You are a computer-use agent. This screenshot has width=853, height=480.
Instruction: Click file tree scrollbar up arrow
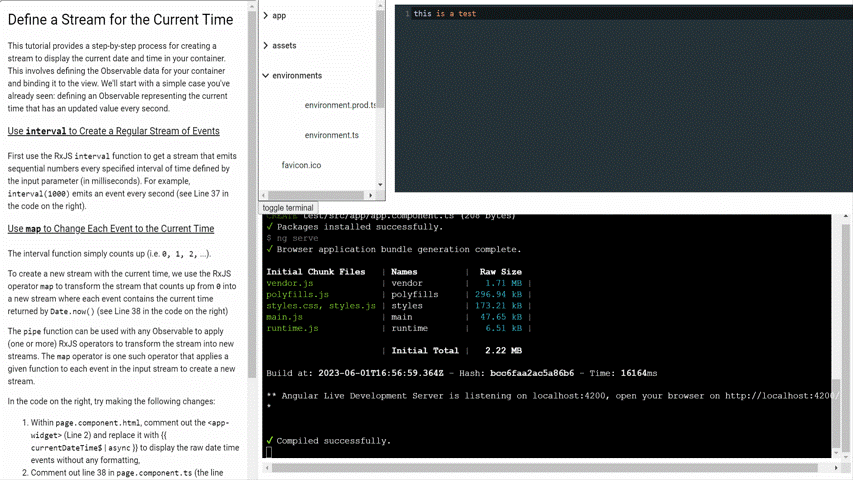(x=380, y=6)
